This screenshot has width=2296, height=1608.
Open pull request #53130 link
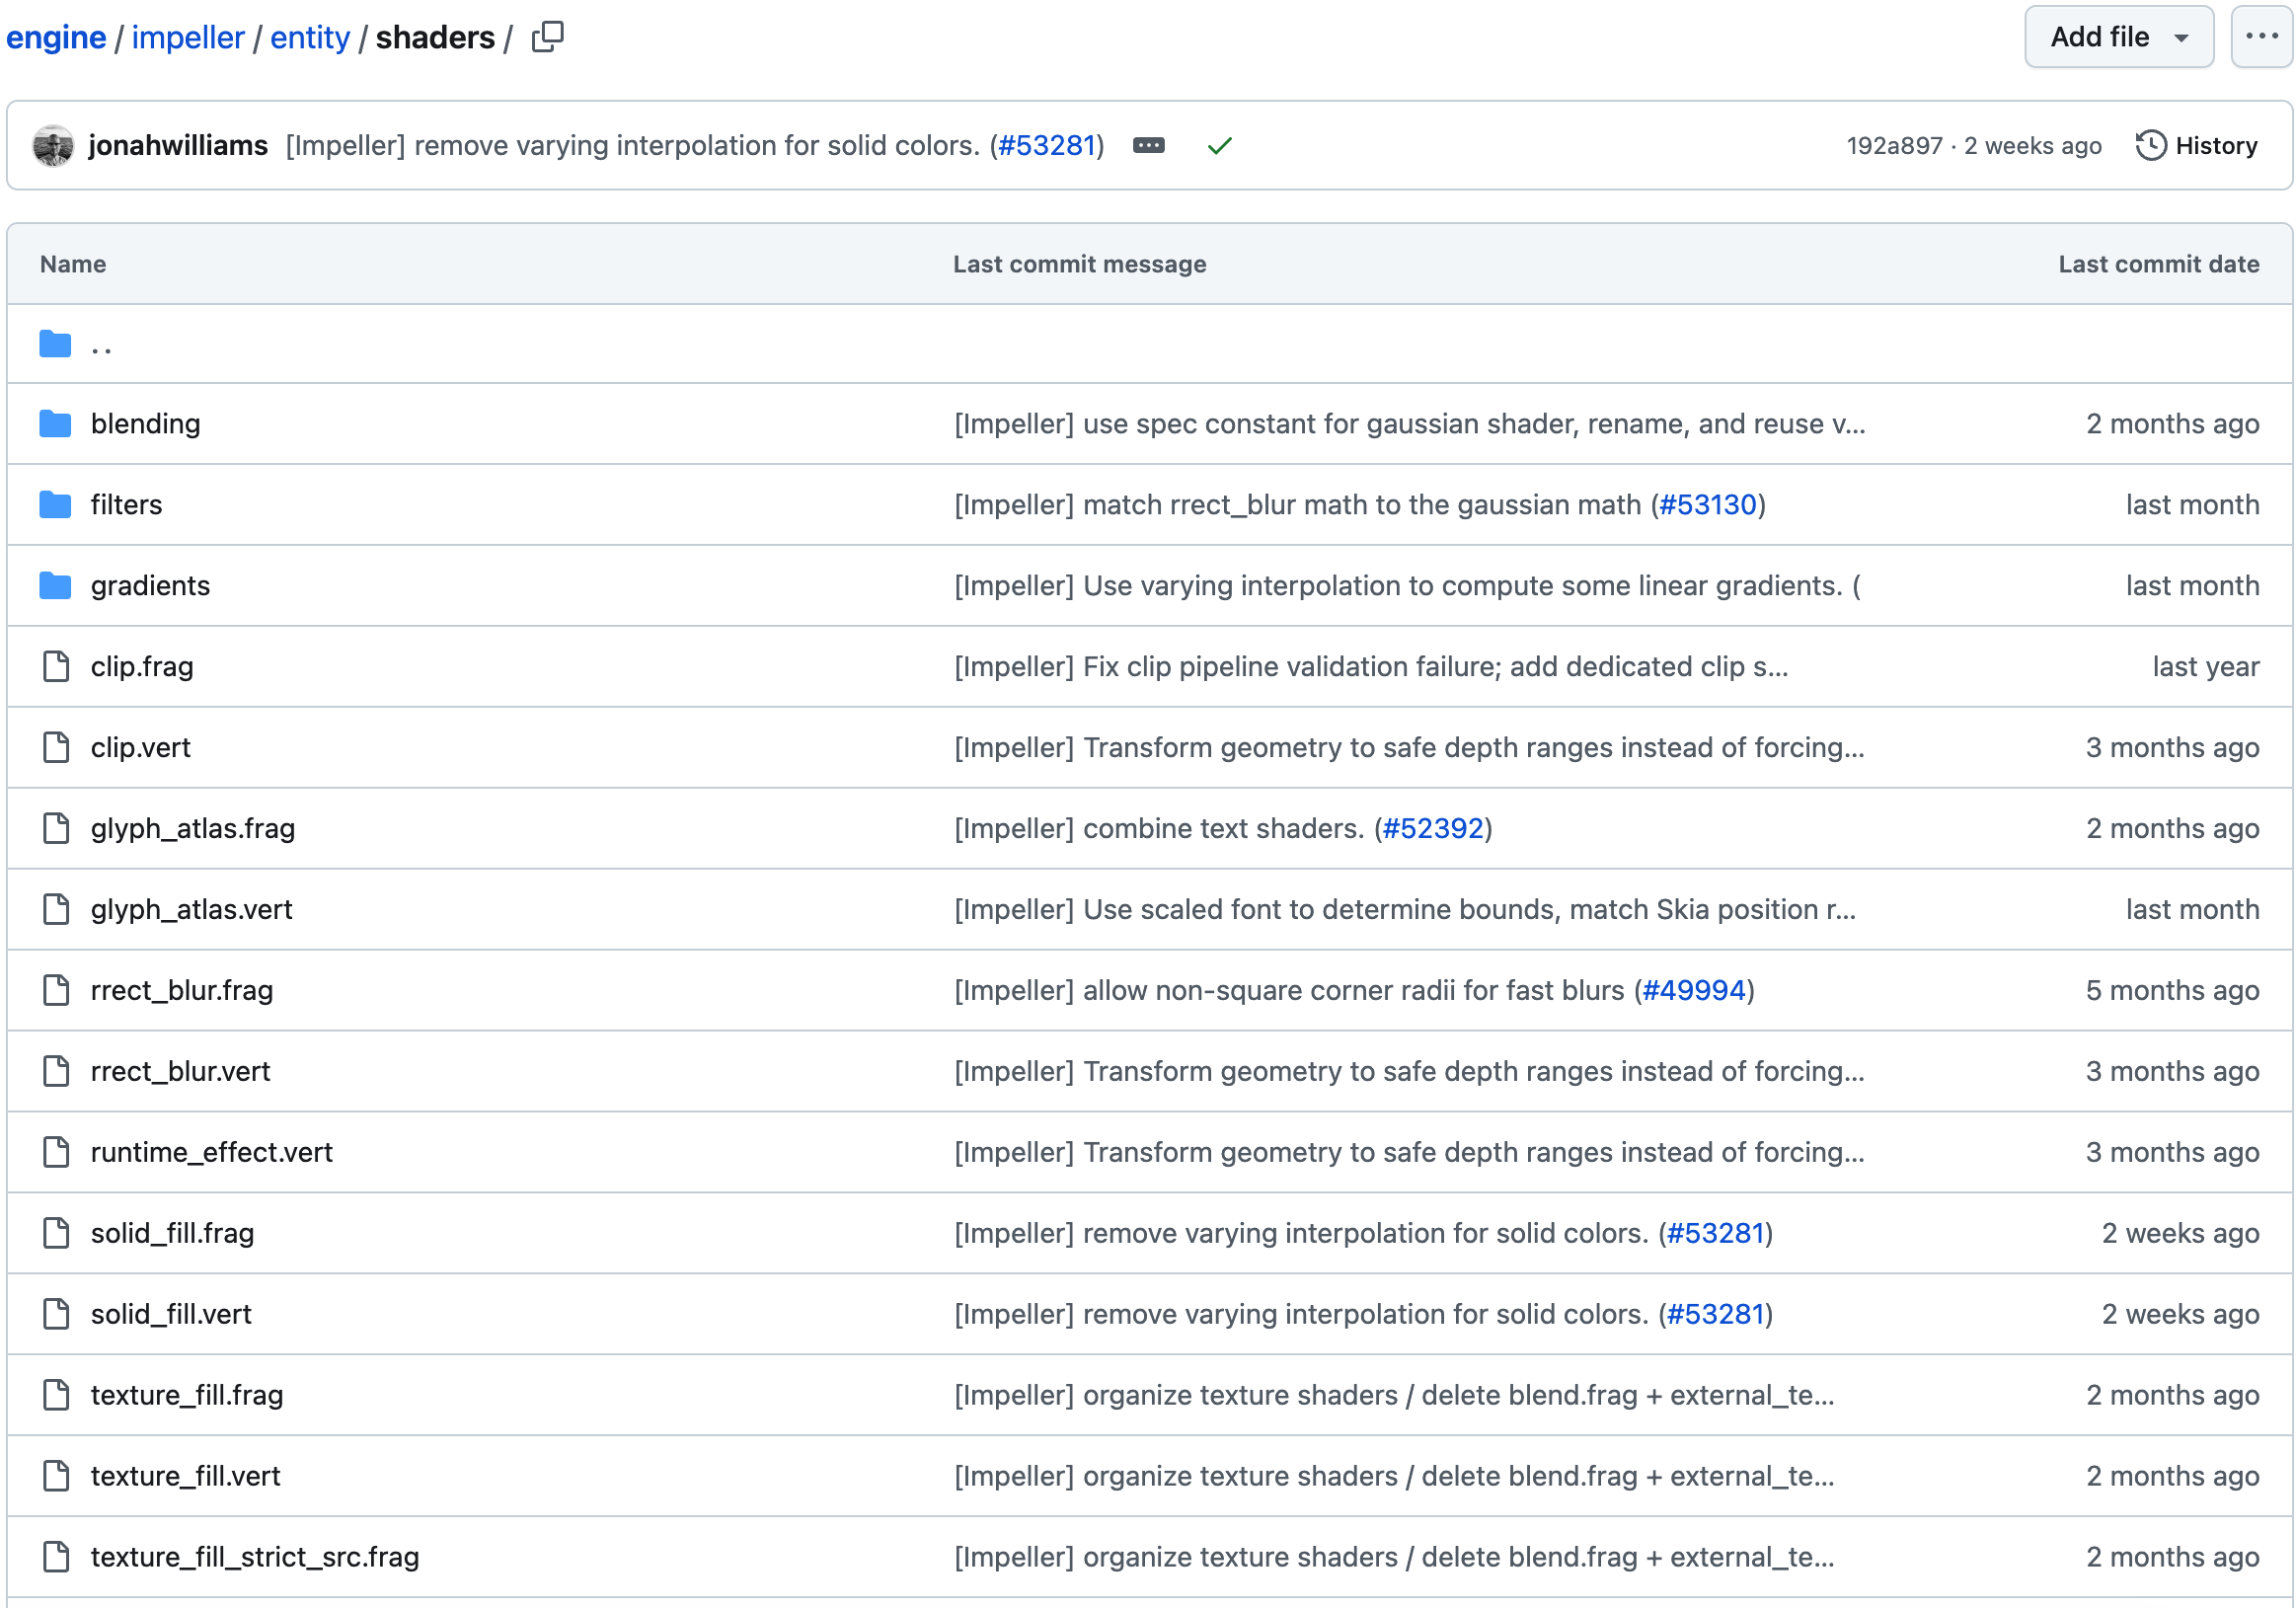point(1707,505)
